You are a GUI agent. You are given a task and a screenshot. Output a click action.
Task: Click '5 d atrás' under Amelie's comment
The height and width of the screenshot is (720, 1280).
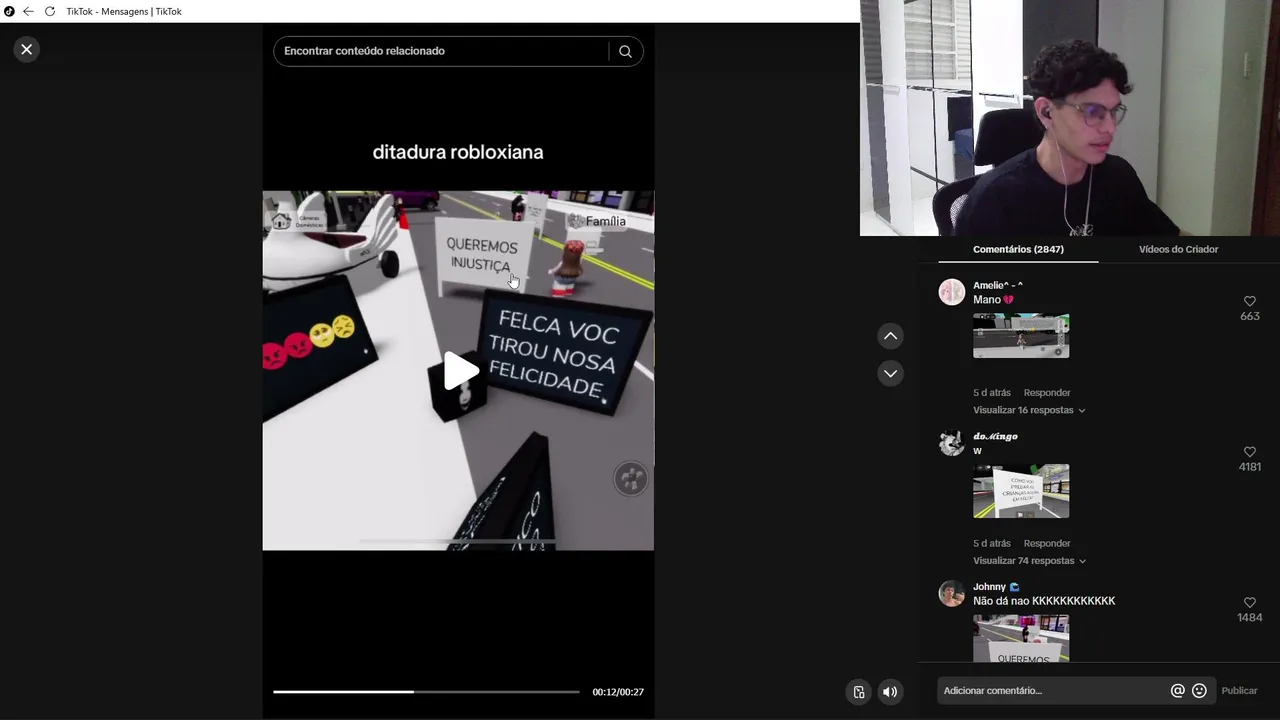(x=992, y=393)
